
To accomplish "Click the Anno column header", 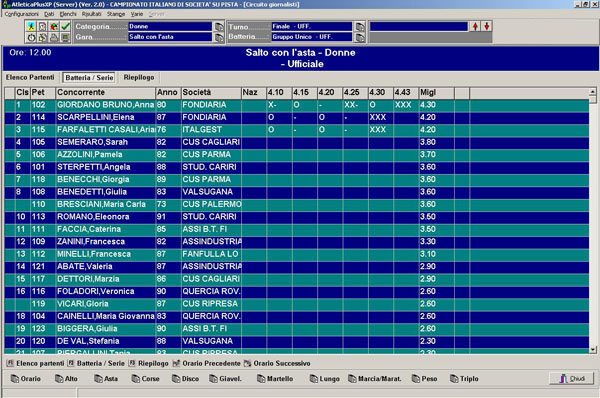I will click(168, 93).
